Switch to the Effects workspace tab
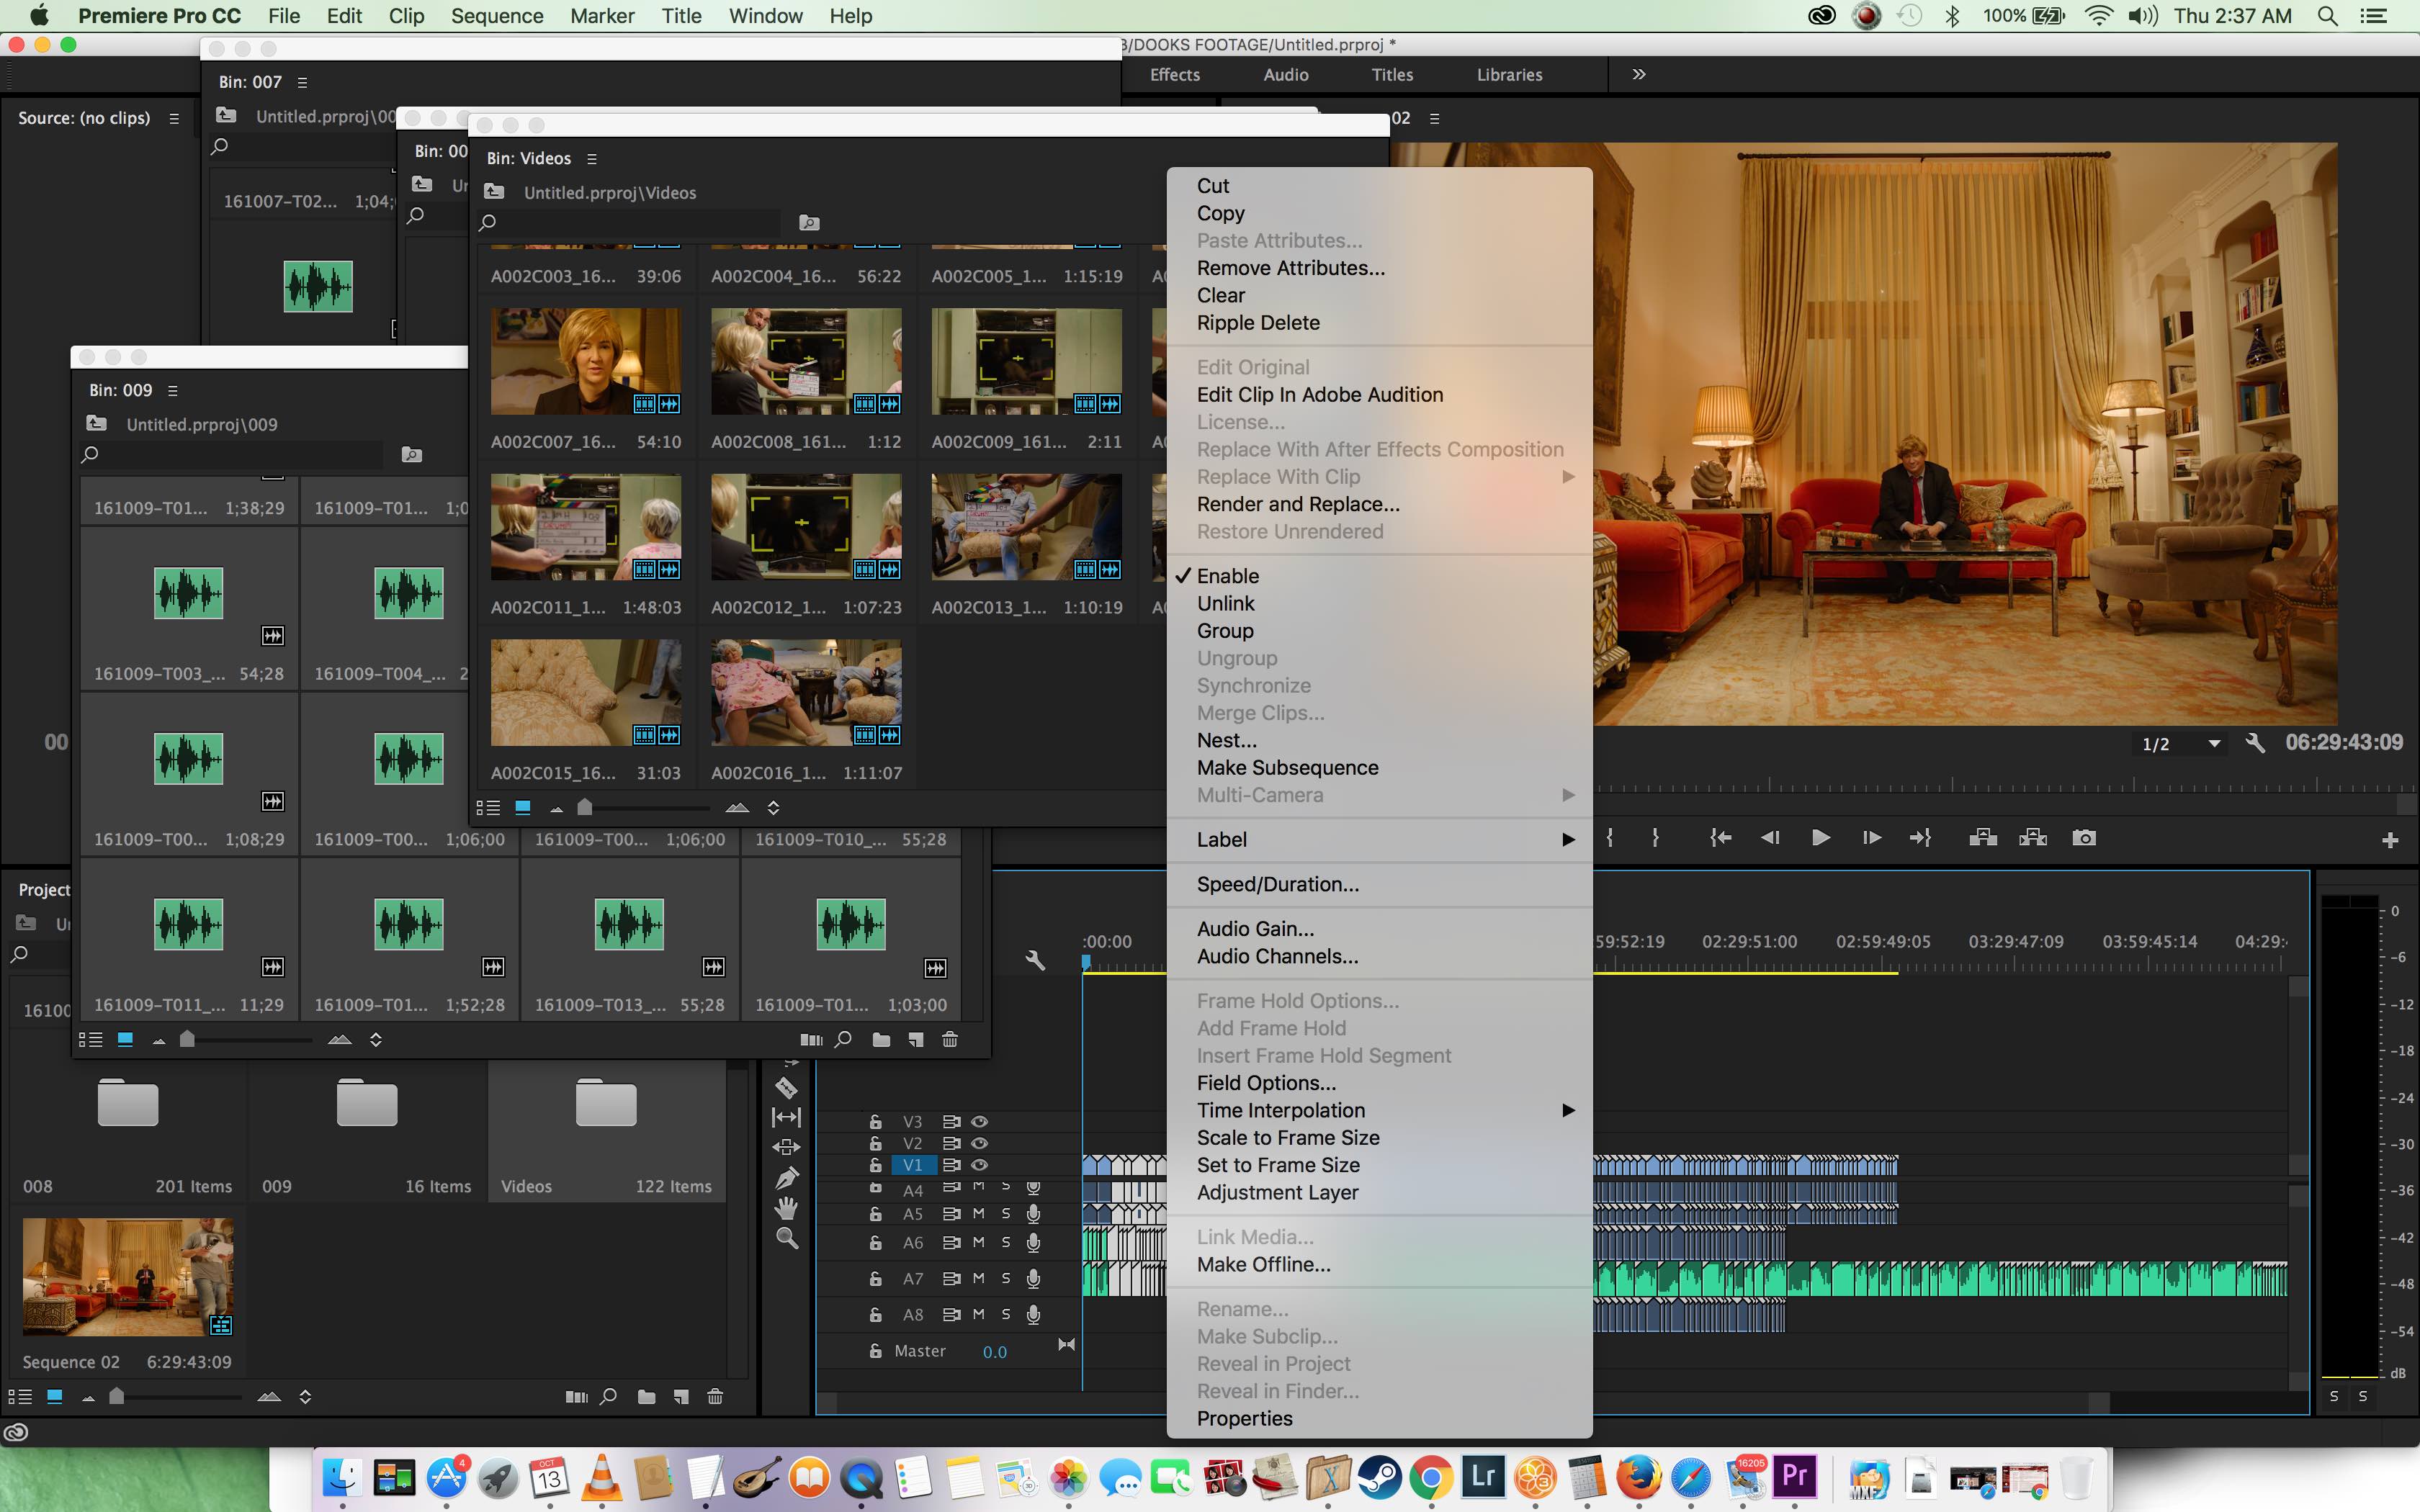The height and width of the screenshot is (1512, 2420). click(1174, 74)
